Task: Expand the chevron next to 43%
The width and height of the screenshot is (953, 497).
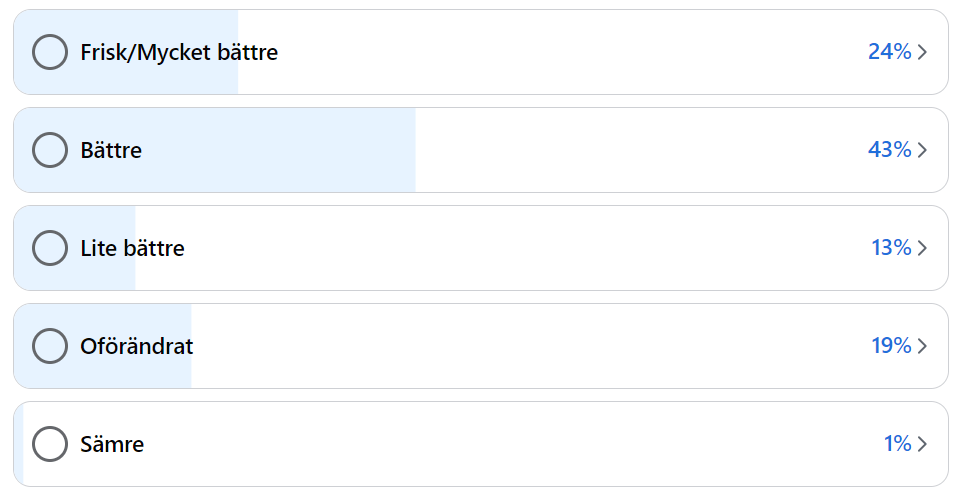Action: pyautogui.click(x=922, y=150)
